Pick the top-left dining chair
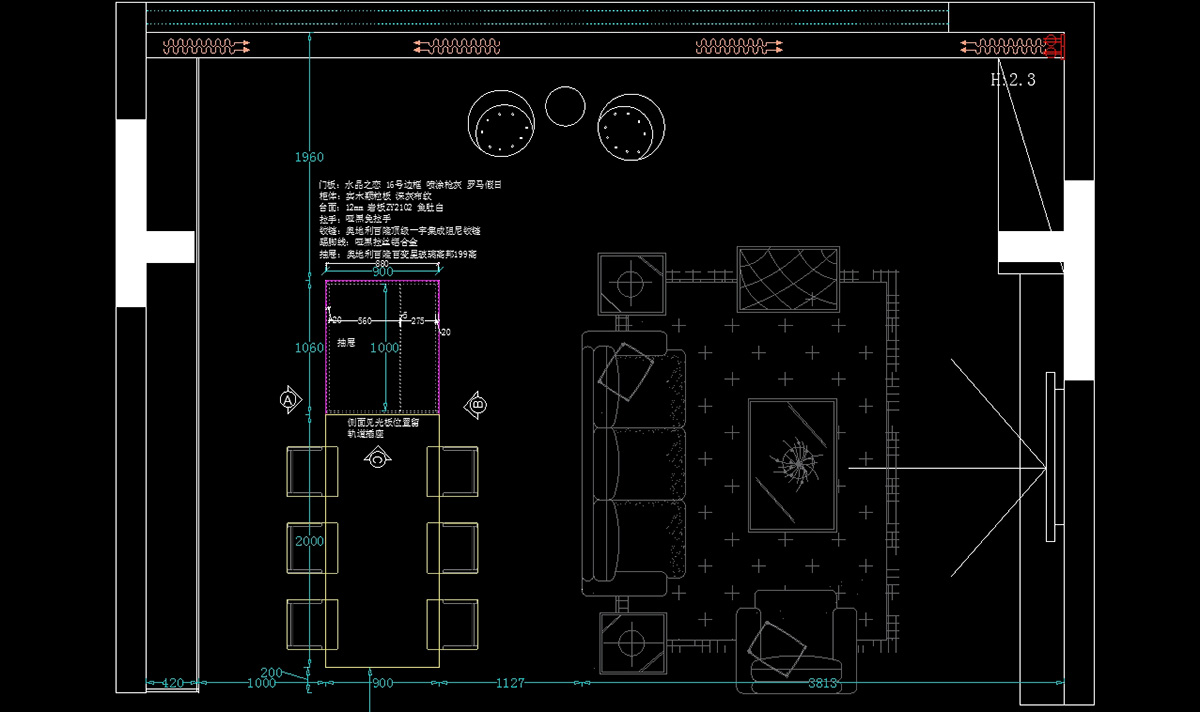 (x=312, y=471)
